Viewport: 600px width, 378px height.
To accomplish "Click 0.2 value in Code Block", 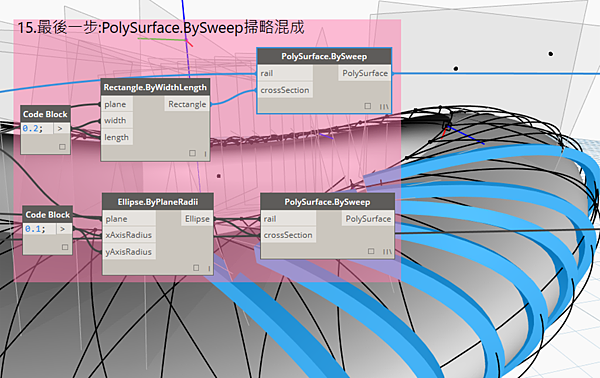I will (x=32, y=129).
